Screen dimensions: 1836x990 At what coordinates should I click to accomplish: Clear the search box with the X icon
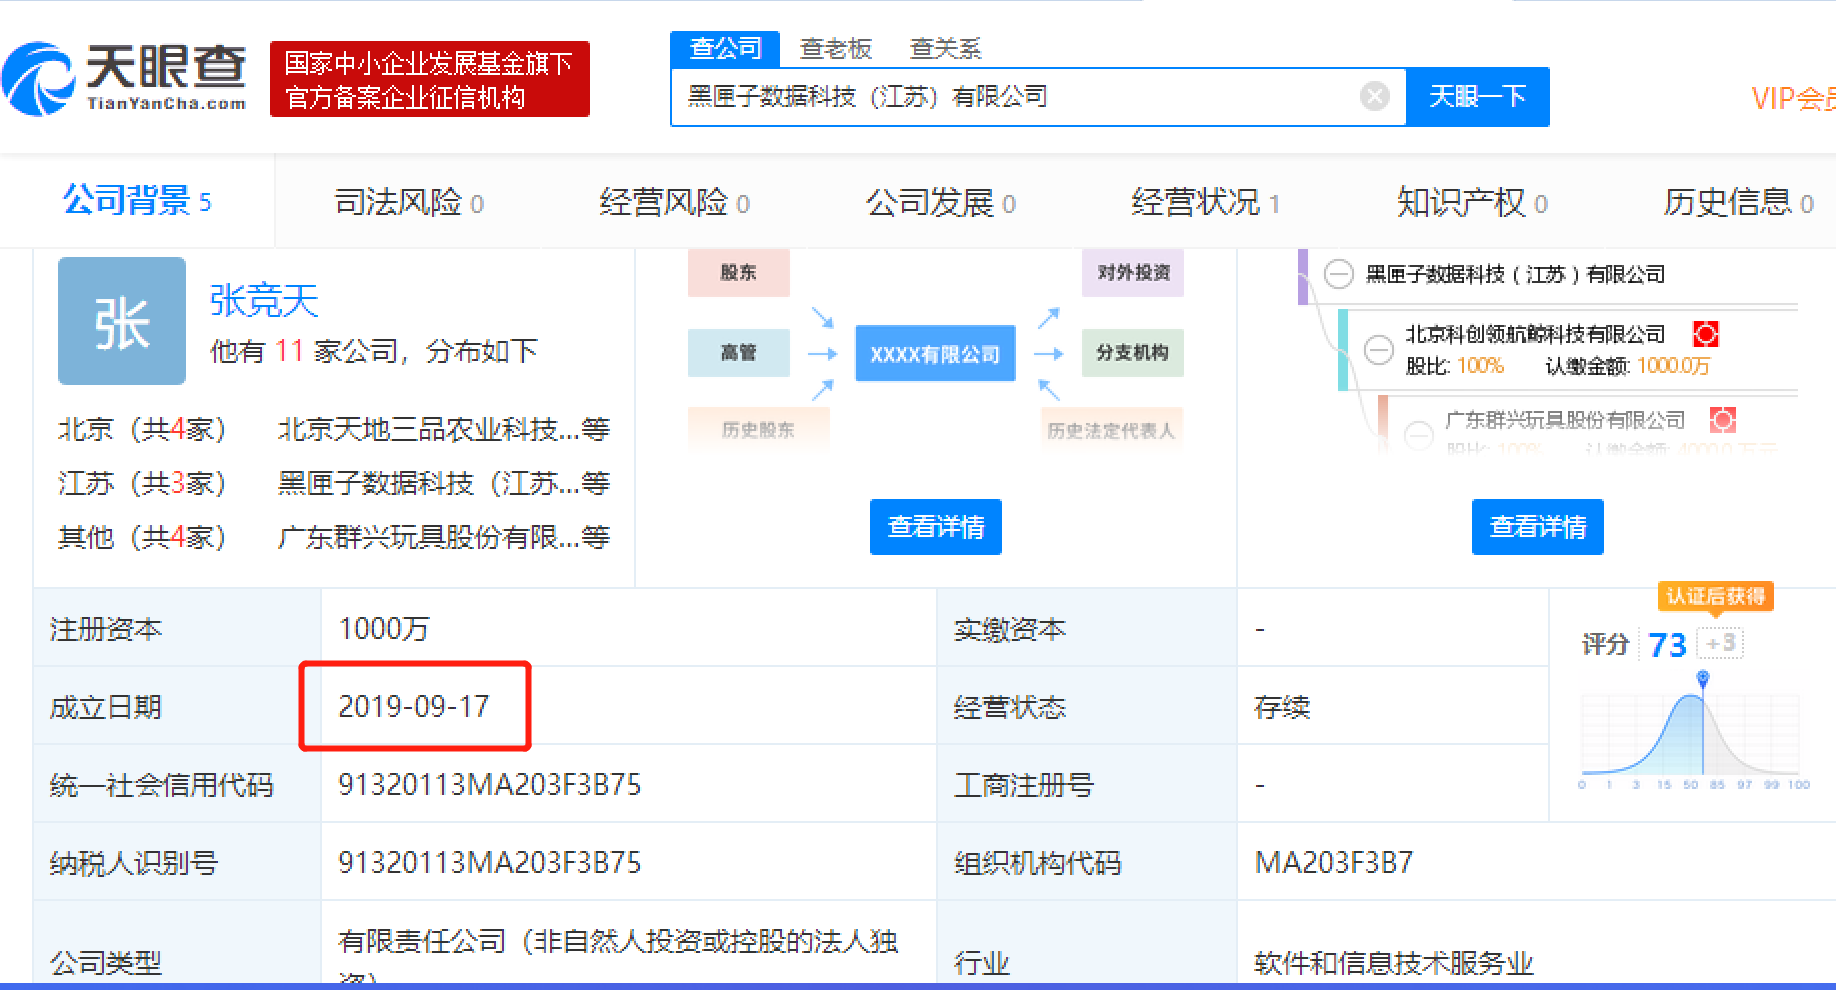1375,96
